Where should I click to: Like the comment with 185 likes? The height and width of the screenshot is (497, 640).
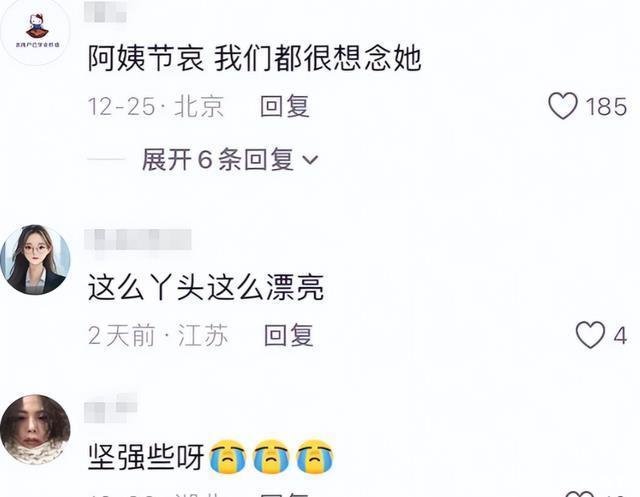[562, 106]
